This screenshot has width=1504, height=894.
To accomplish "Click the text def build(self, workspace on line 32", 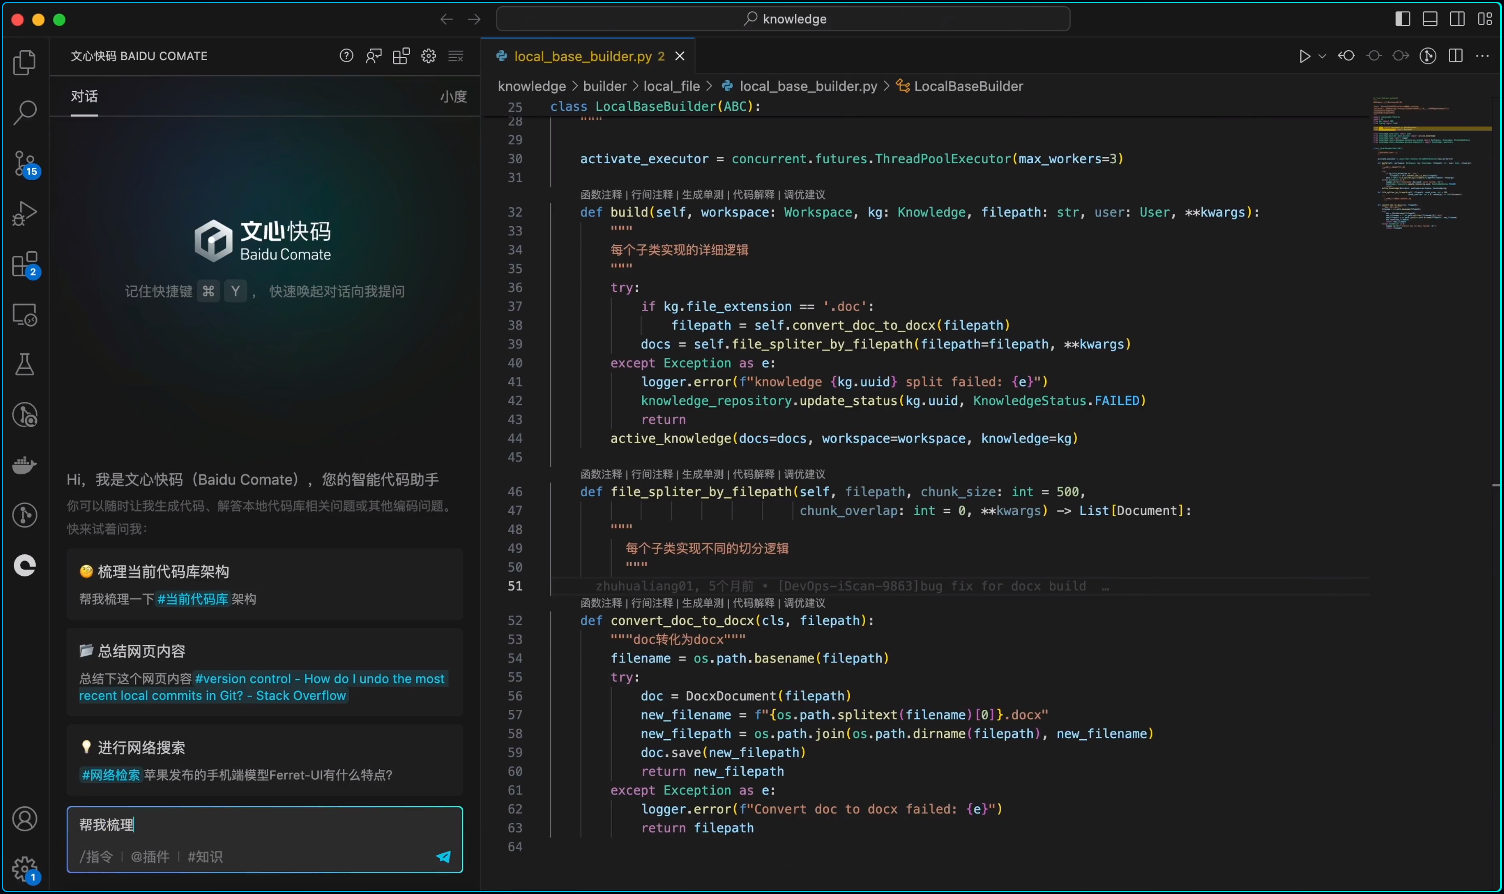I will 677,212.
